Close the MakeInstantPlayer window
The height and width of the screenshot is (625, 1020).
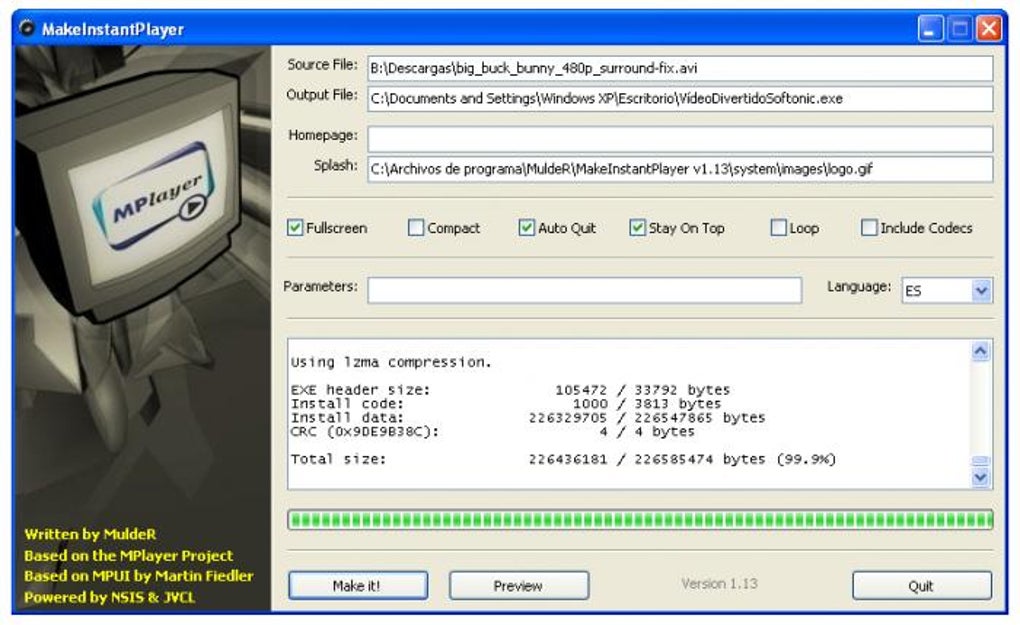(x=989, y=29)
